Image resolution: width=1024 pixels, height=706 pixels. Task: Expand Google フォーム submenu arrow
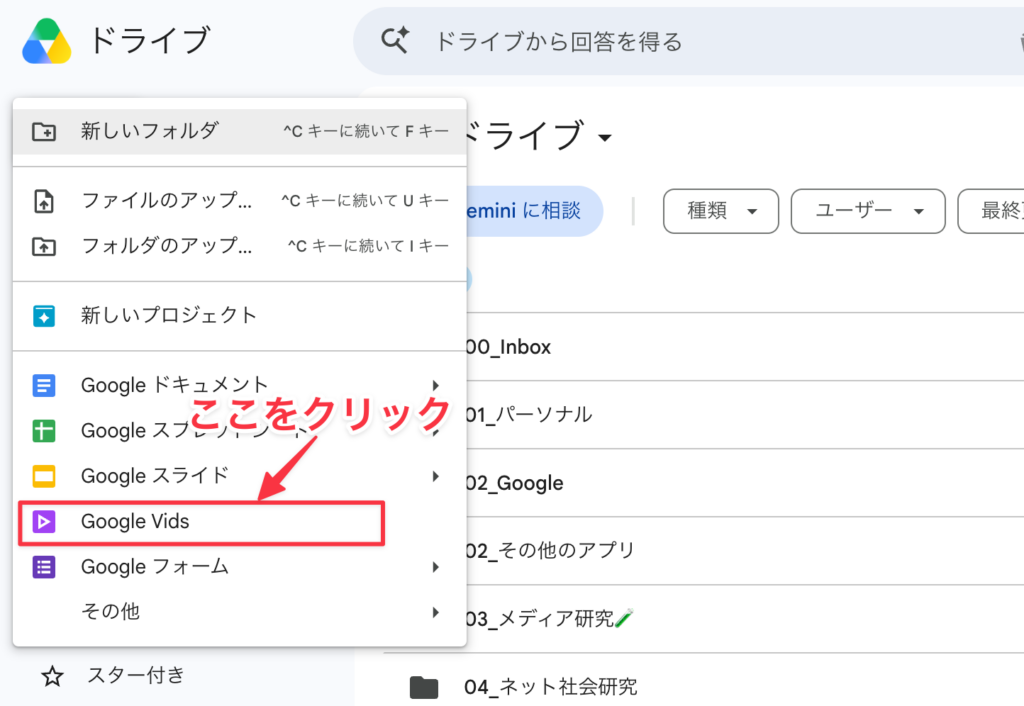pyautogui.click(x=436, y=567)
